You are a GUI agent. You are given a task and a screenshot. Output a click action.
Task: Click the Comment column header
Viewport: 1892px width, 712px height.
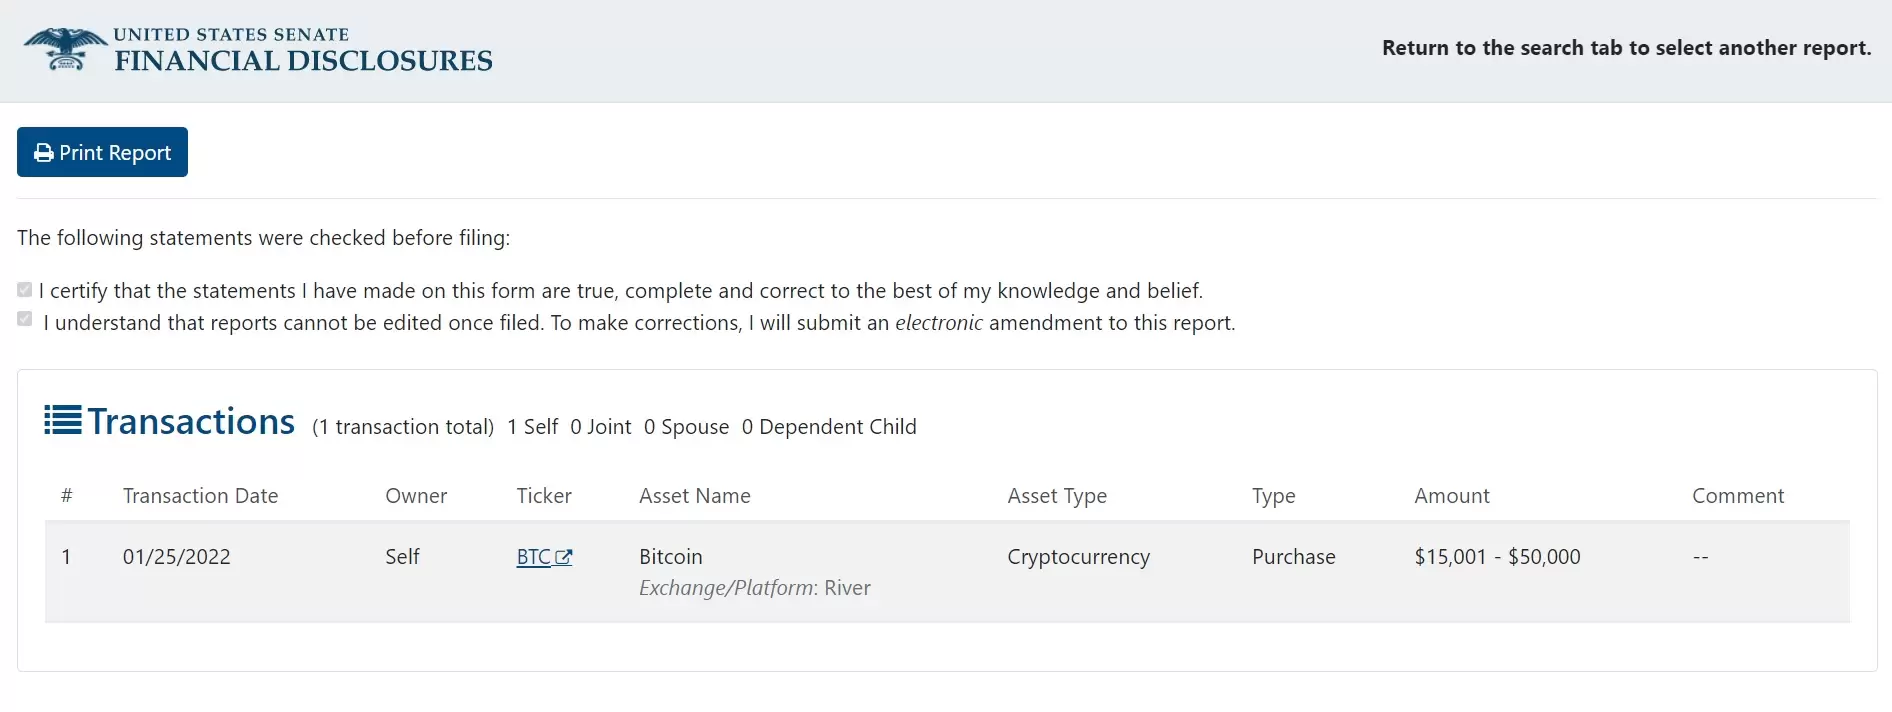(1737, 496)
